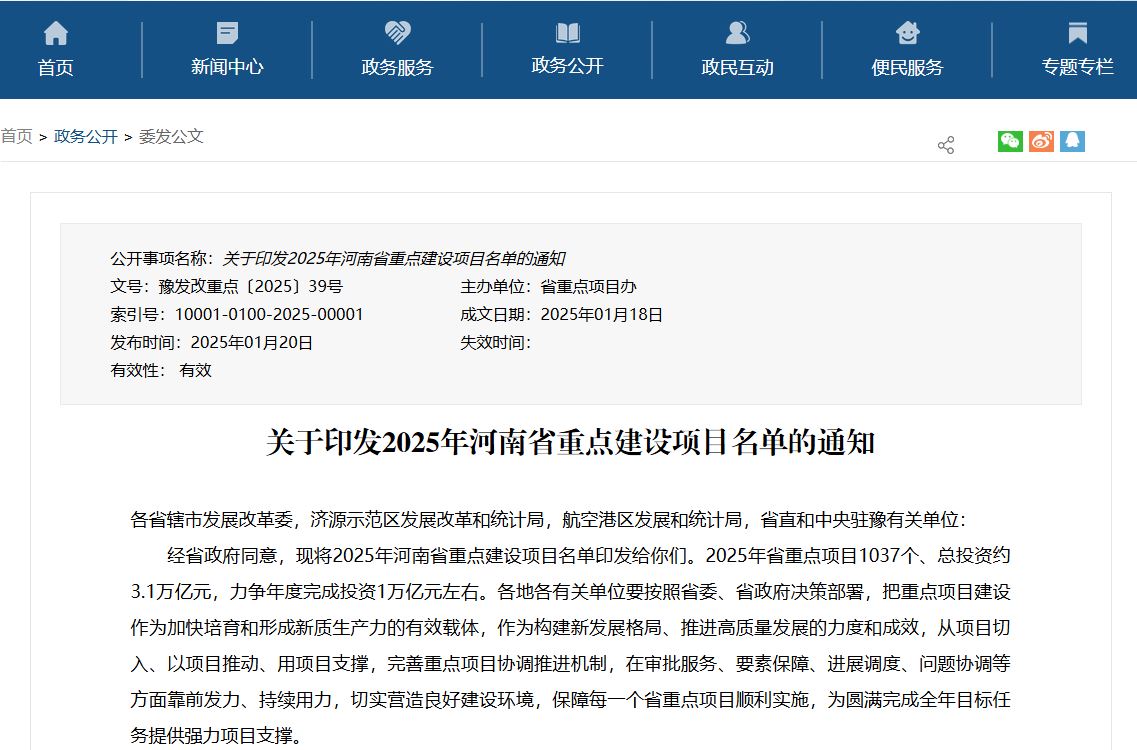Go to 首页 in the breadcrumb trail

(16, 136)
